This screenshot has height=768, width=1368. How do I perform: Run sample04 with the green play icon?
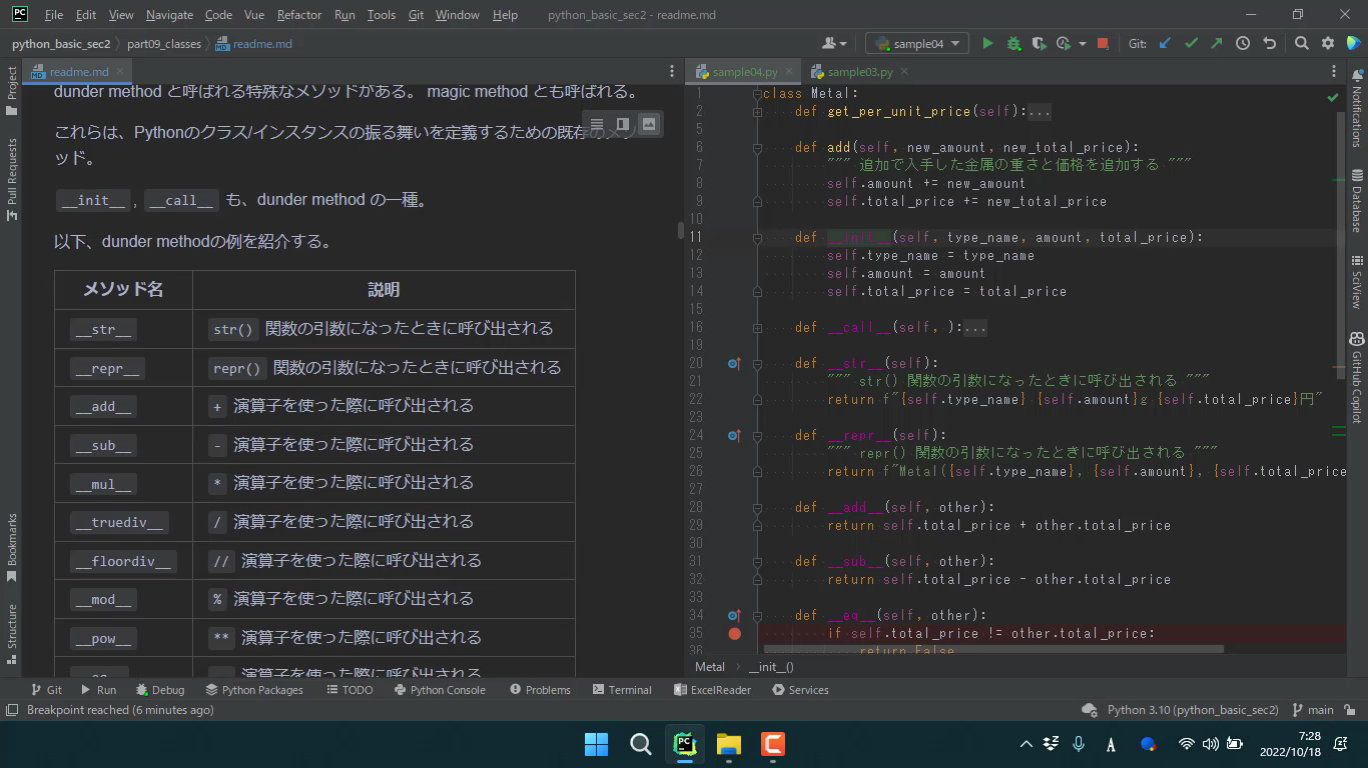[x=987, y=43]
